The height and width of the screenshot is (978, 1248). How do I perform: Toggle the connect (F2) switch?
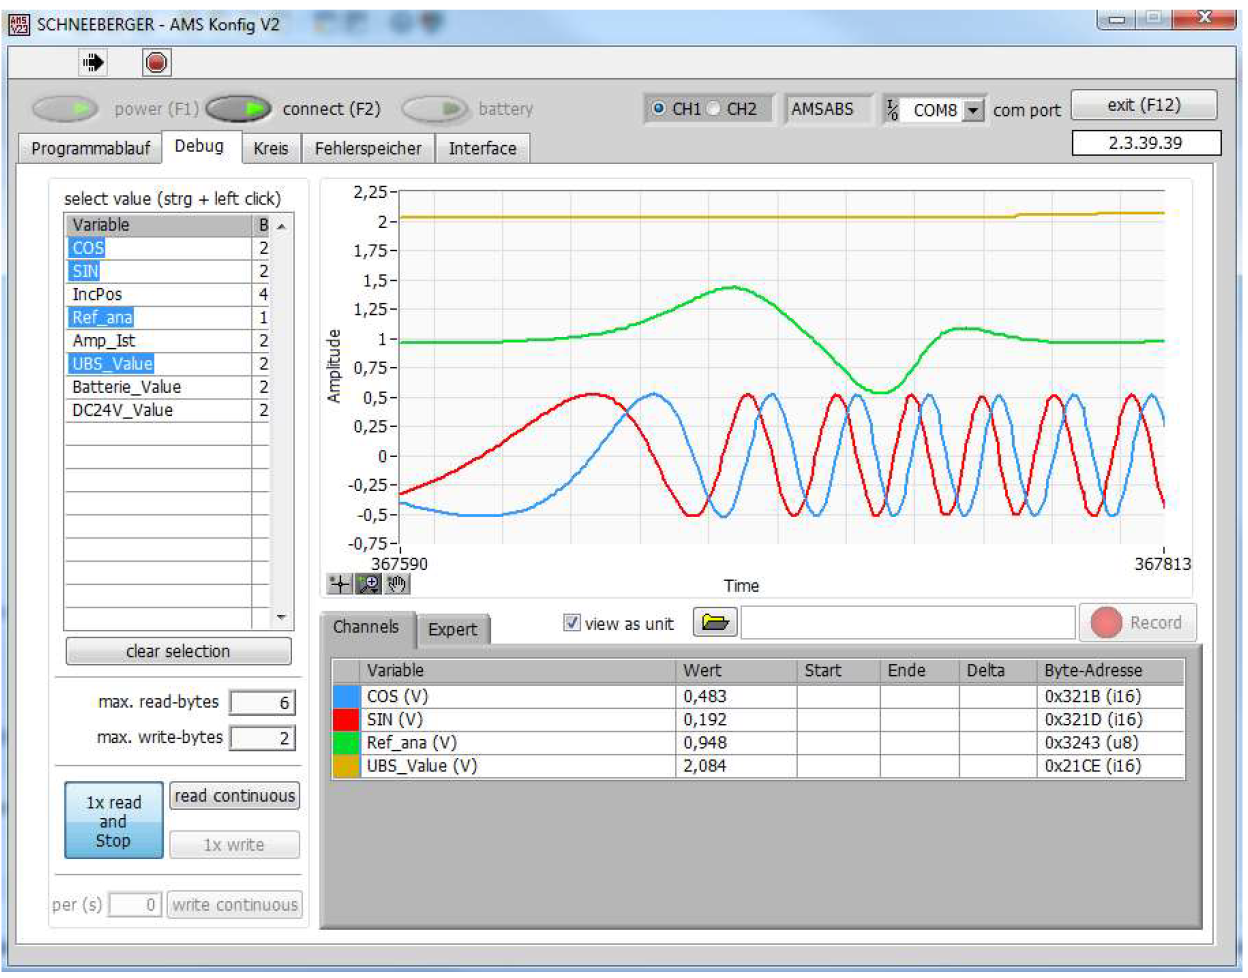pos(239,108)
